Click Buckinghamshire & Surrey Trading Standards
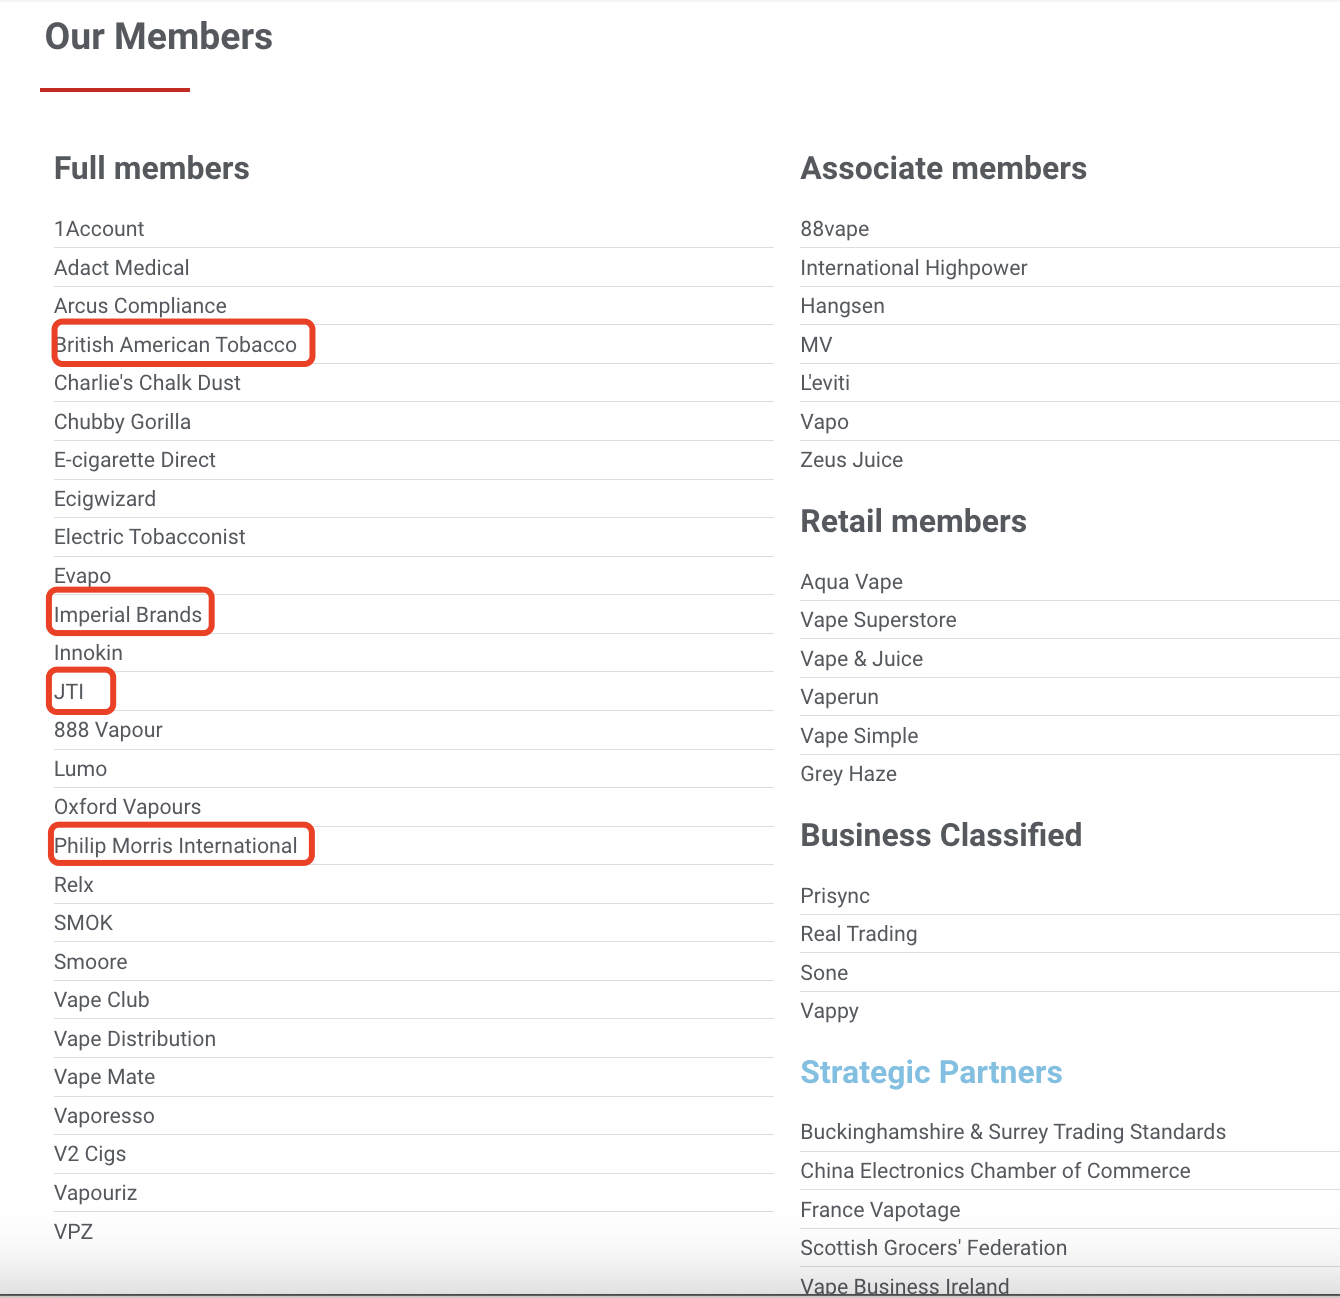The height and width of the screenshot is (1298, 1340). click(x=1012, y=1132)
